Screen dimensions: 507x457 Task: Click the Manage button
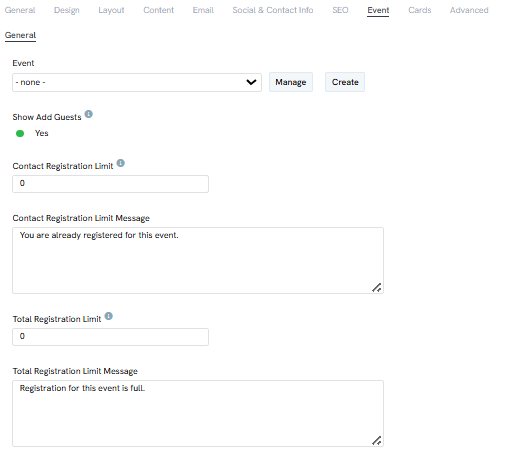tap(291, 82)
